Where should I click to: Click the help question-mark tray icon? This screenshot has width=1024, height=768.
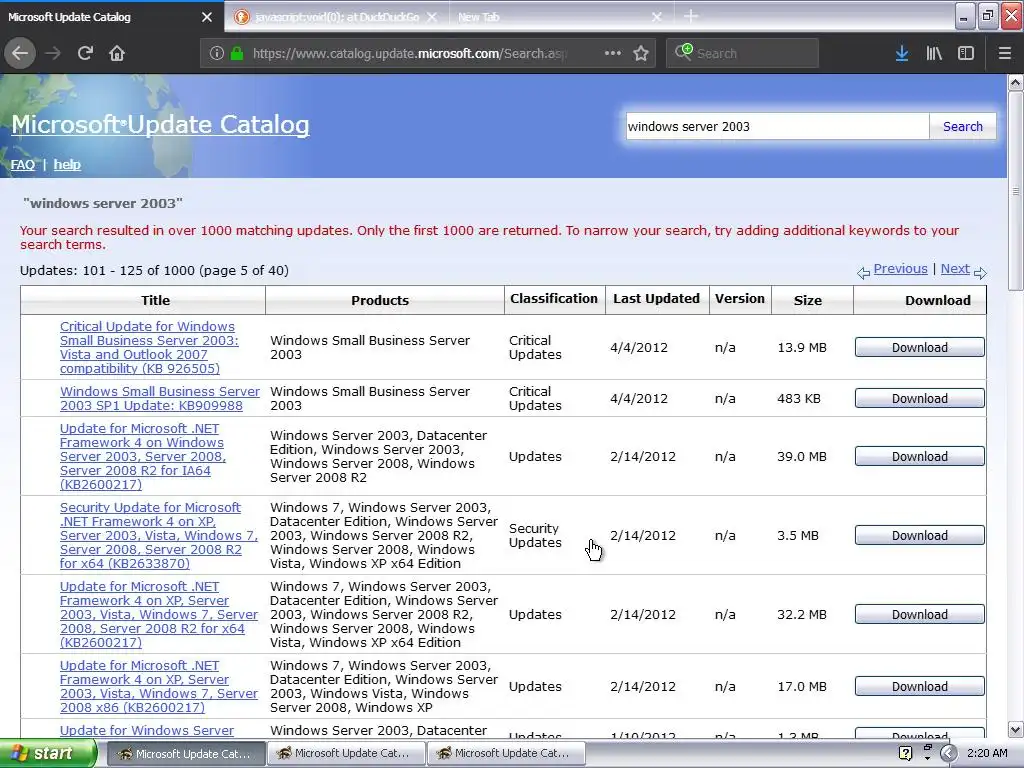905,753
